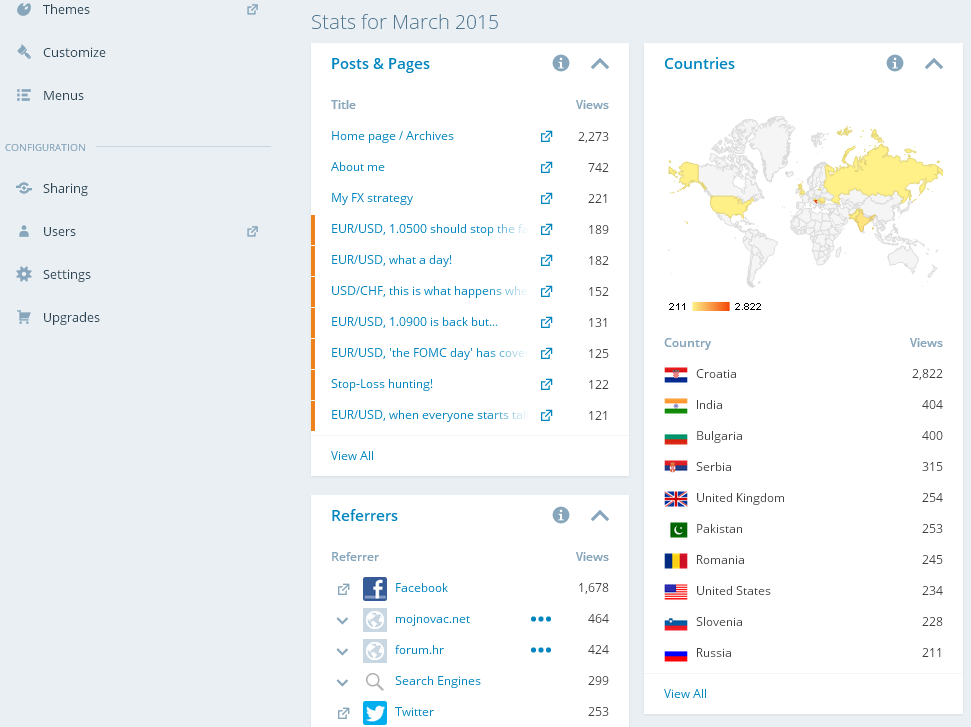Image resolution: width=971 pixels, height=727 pixels.
Task: Open the Stop-Loss hunting! post link
Action: pyautogui.click(x=381, y=384)
